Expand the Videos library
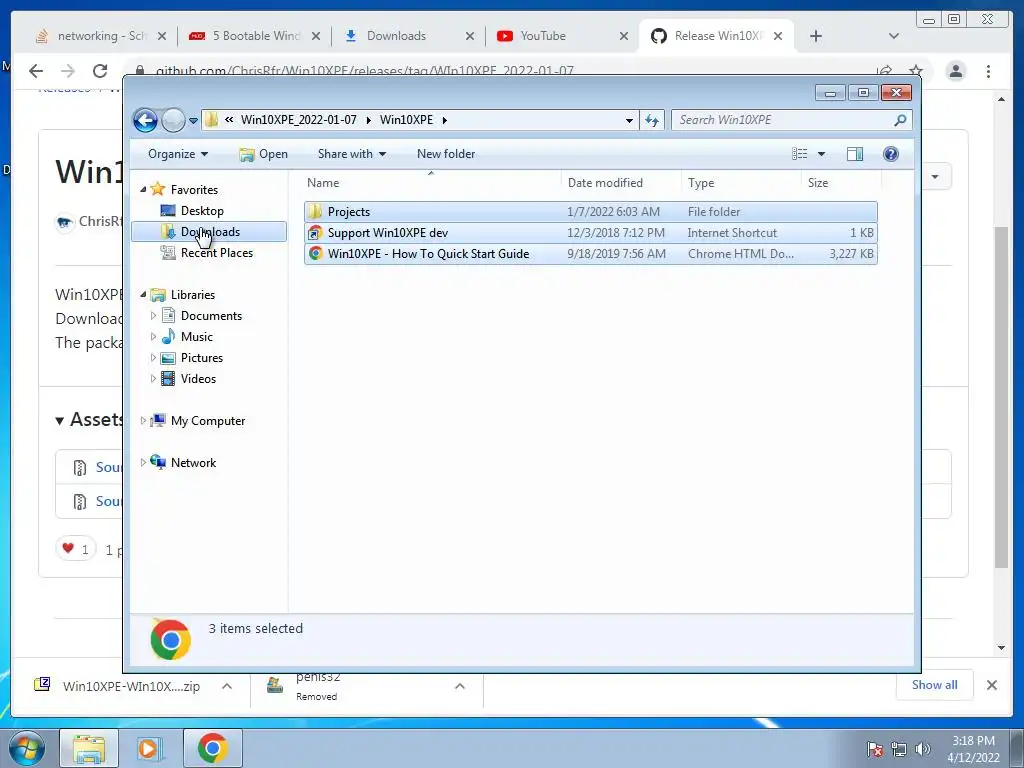The height and width of the screenshot is (768, 1024). (153, 379)
